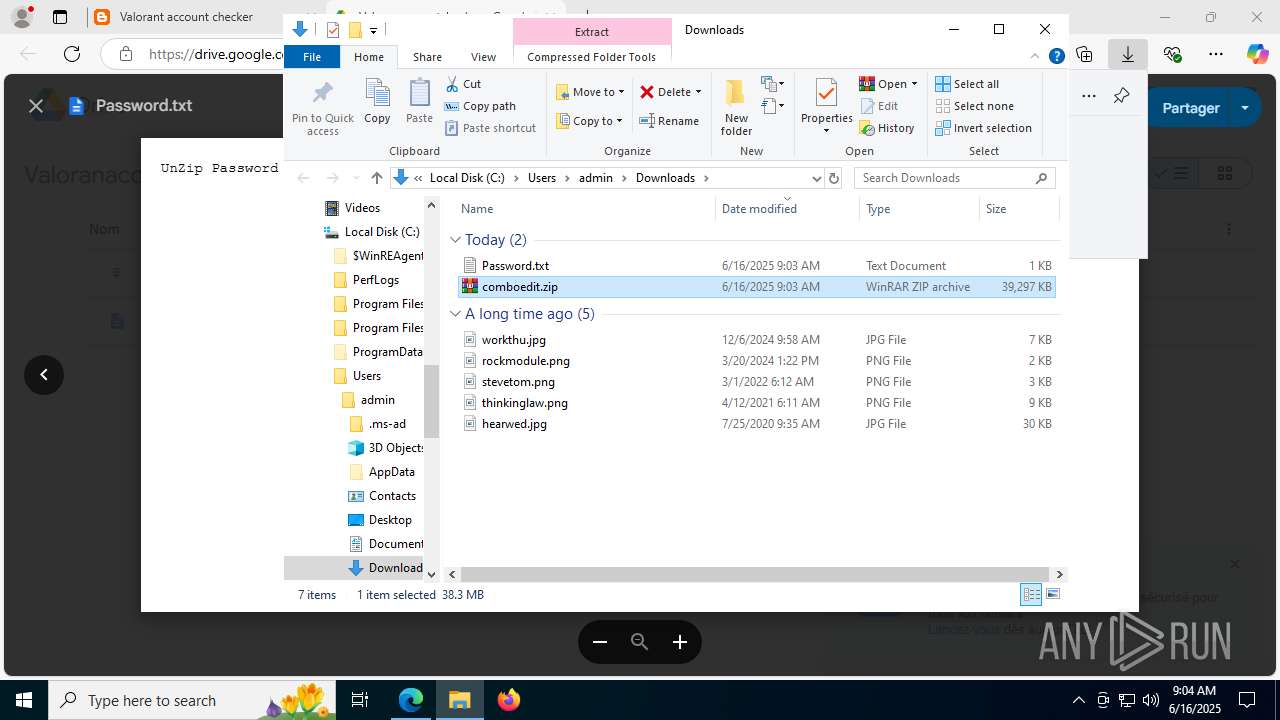Click the Properties ribbon button

[x=826, y=106]
